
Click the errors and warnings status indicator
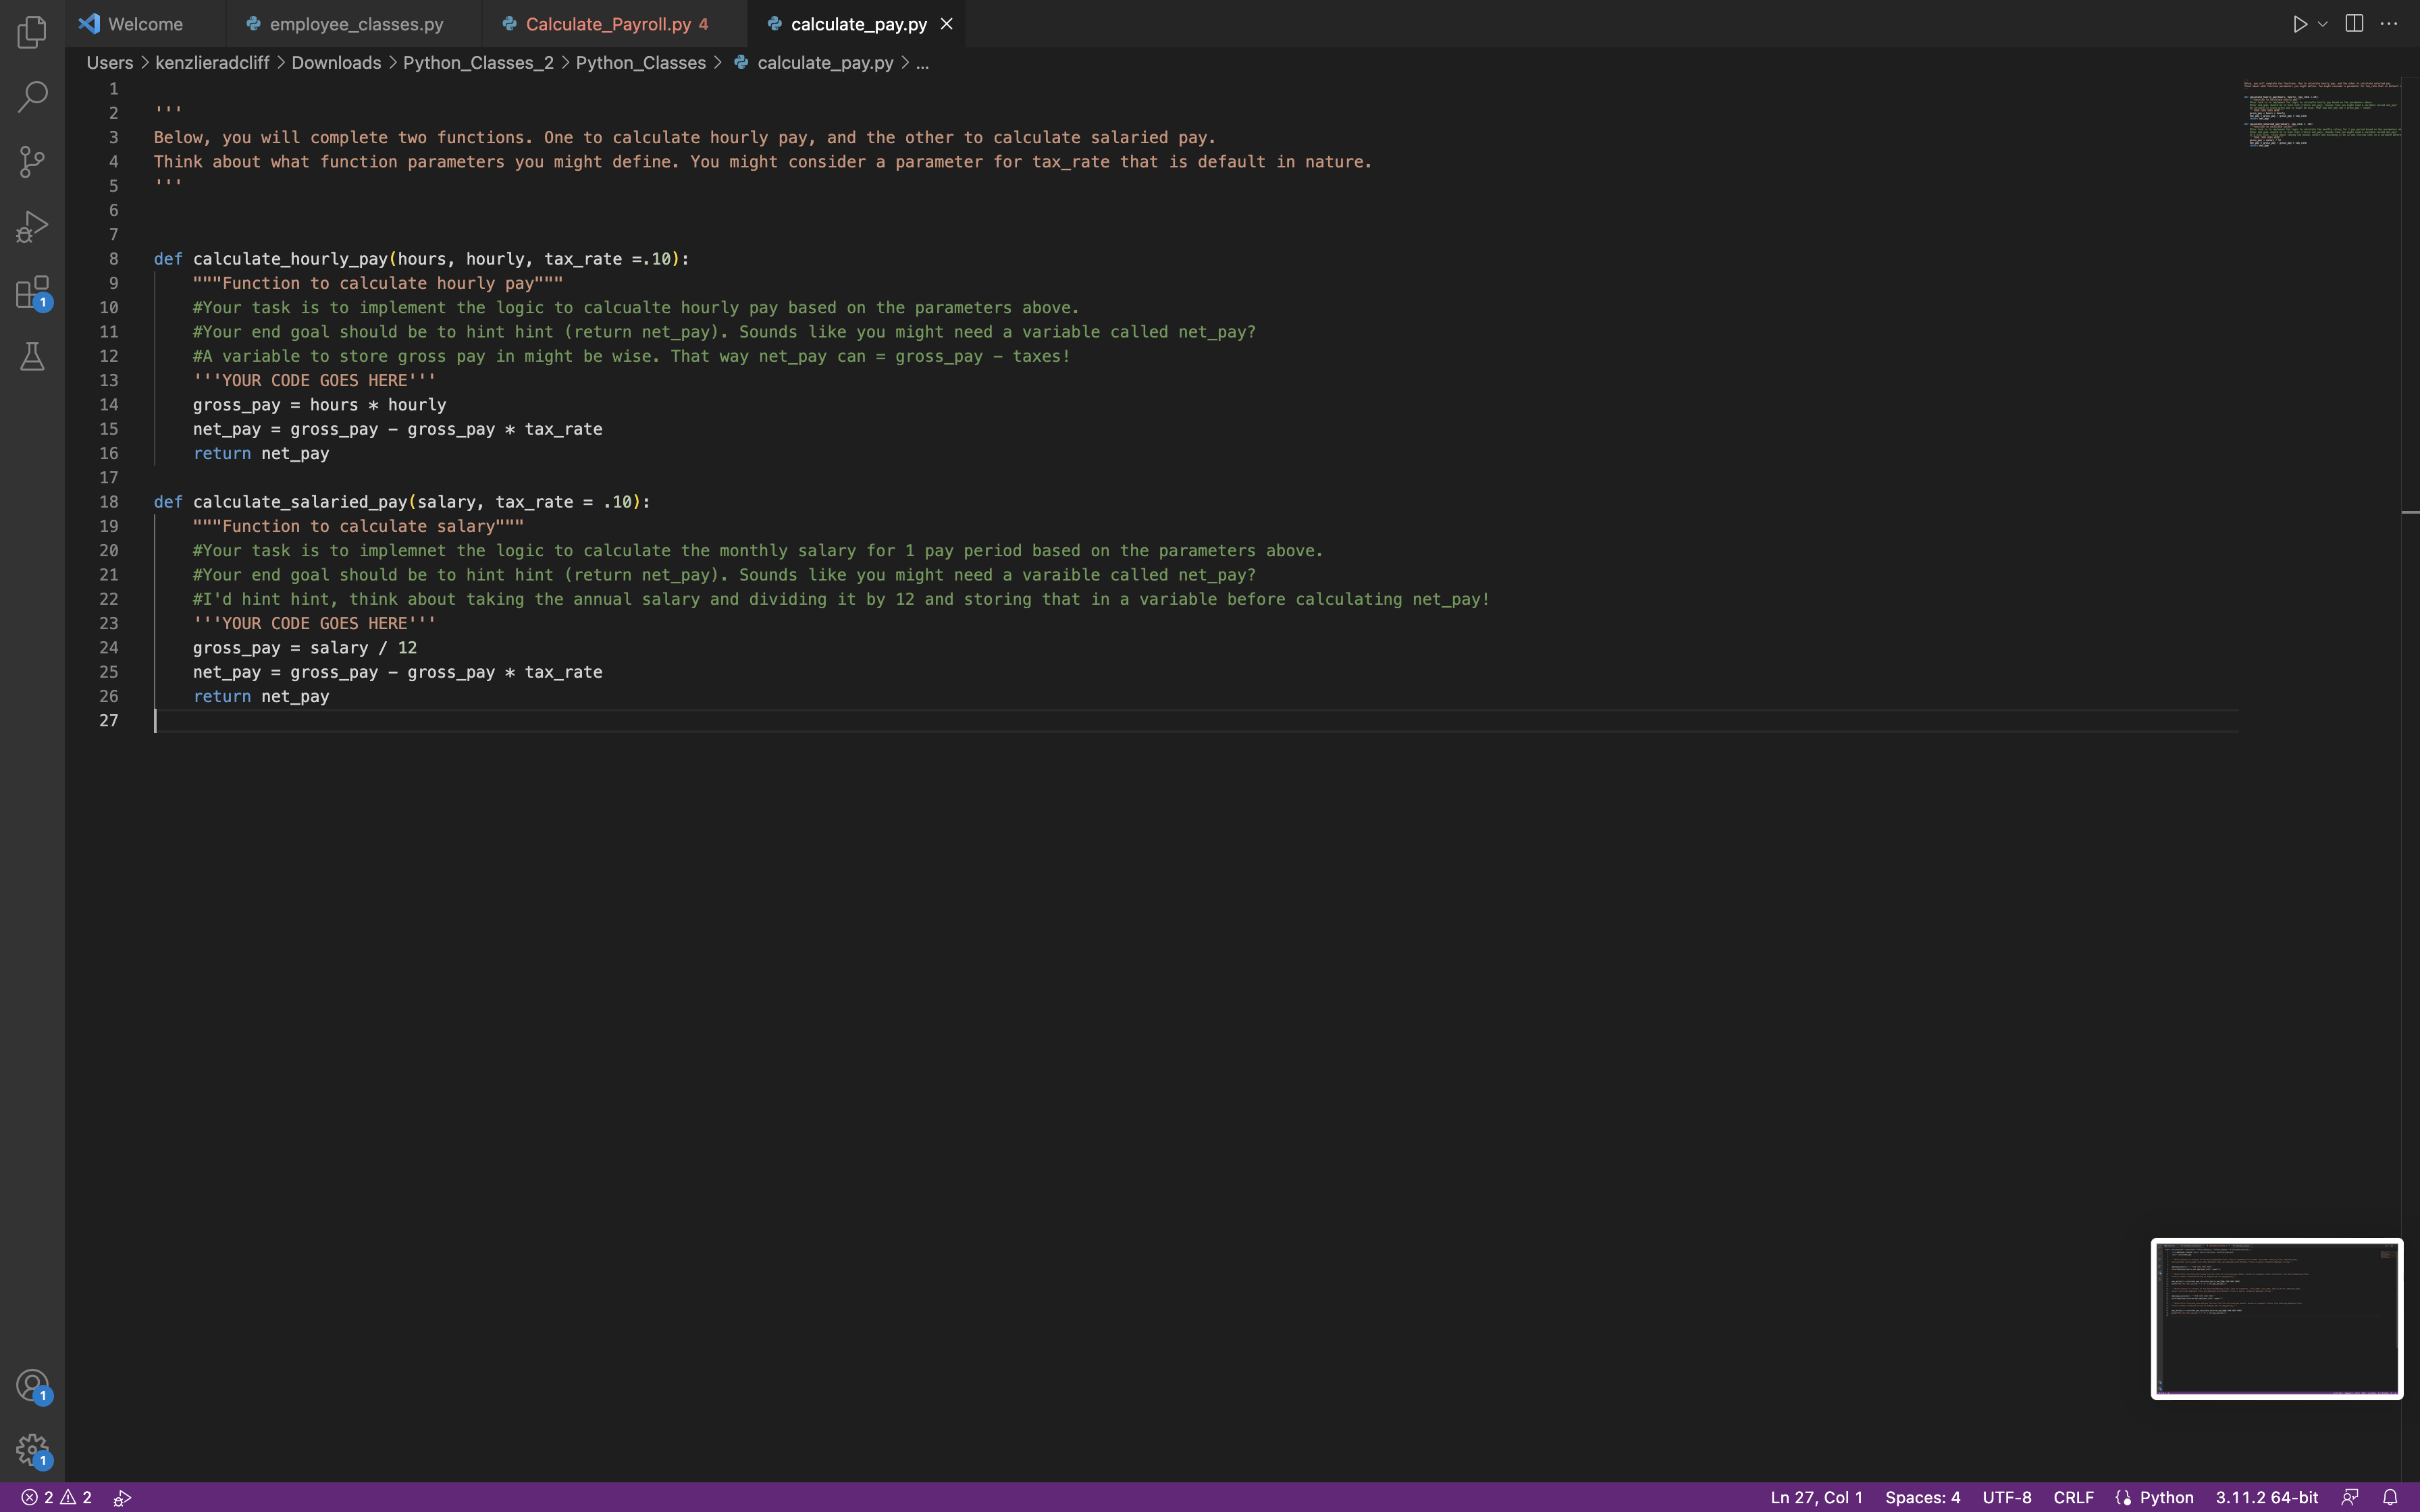57,1497
